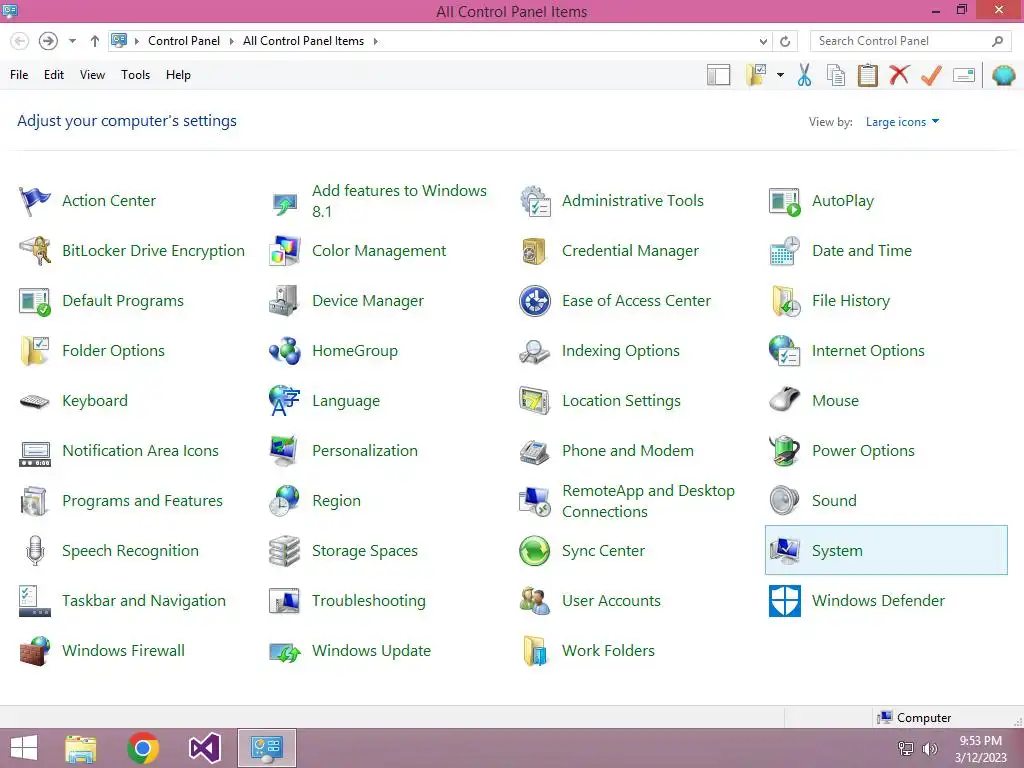Screen dimensions: 1024x768
Task: Open the Sound speaker icon
Action: (x=785, y=501)
